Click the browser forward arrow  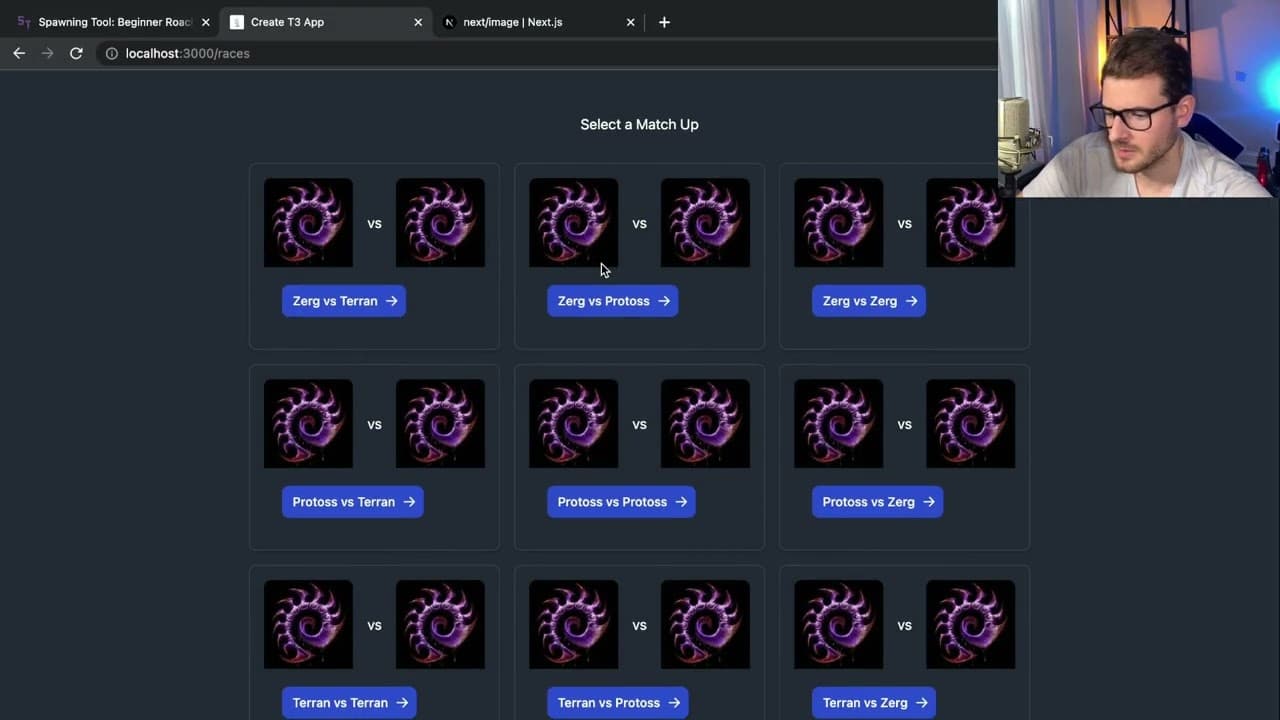coord(47,53)
